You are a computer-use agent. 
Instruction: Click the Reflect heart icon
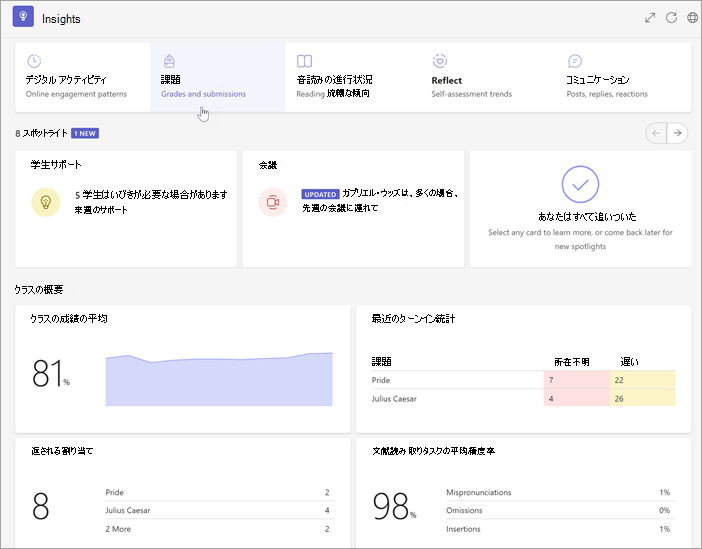point(440,60)
